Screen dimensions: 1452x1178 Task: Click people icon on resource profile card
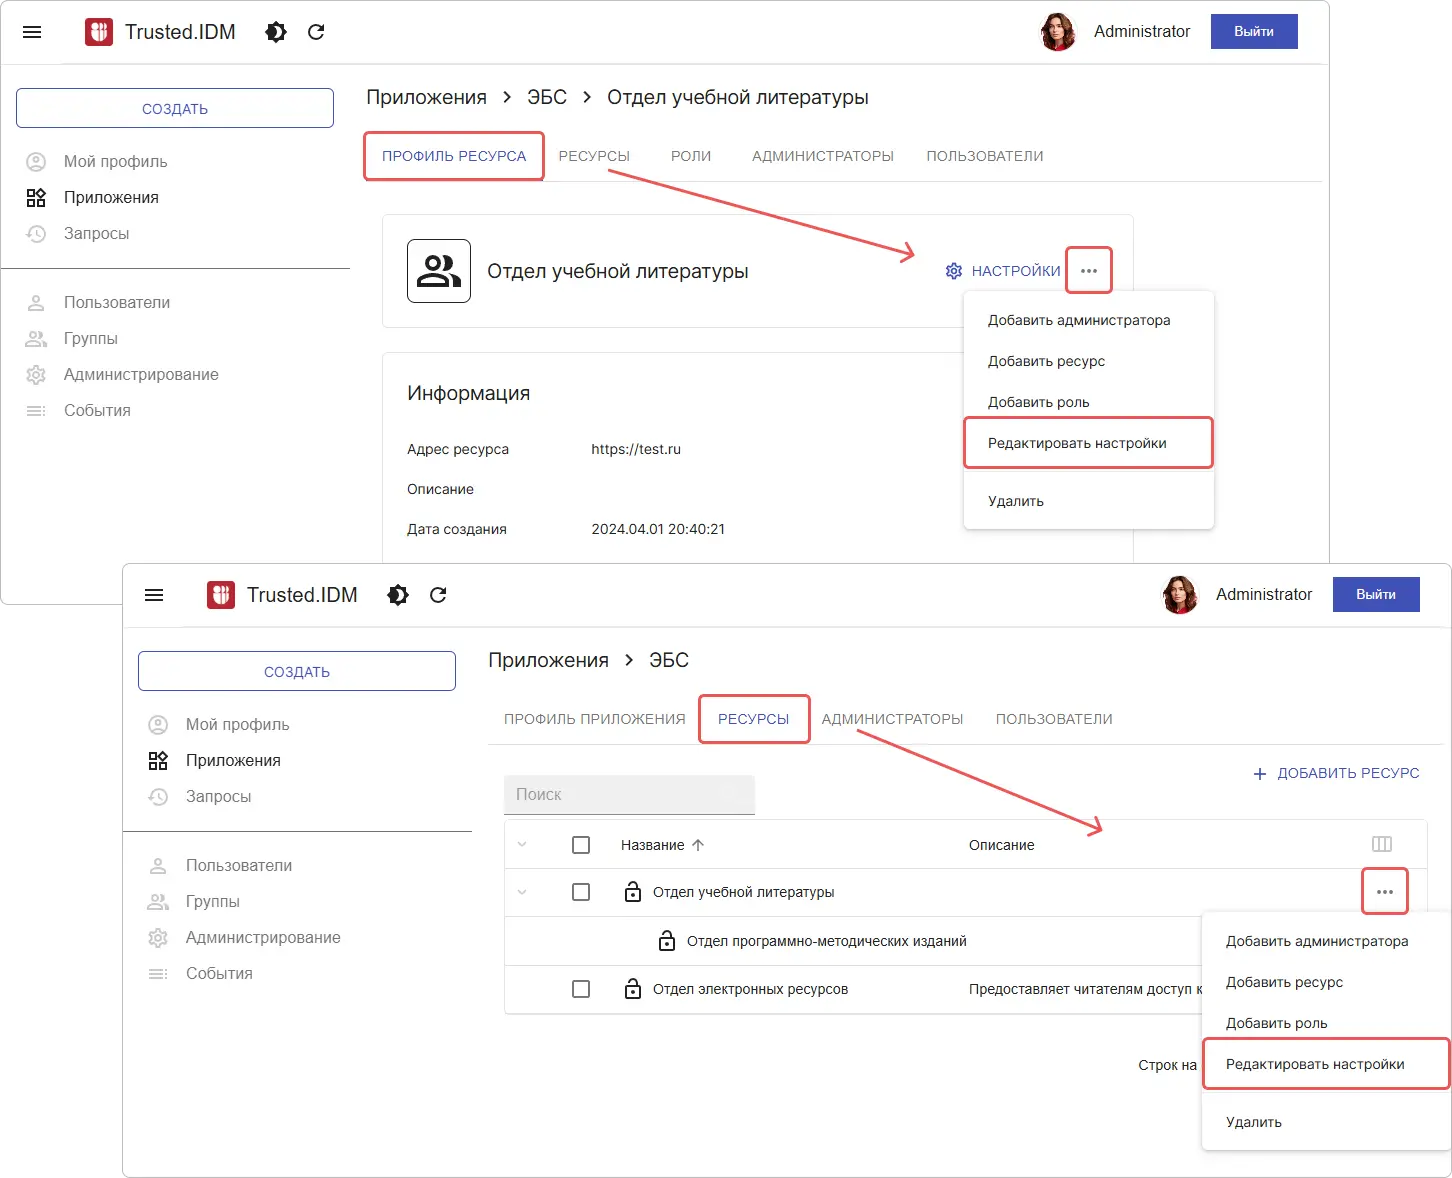[x=439, y=271]
